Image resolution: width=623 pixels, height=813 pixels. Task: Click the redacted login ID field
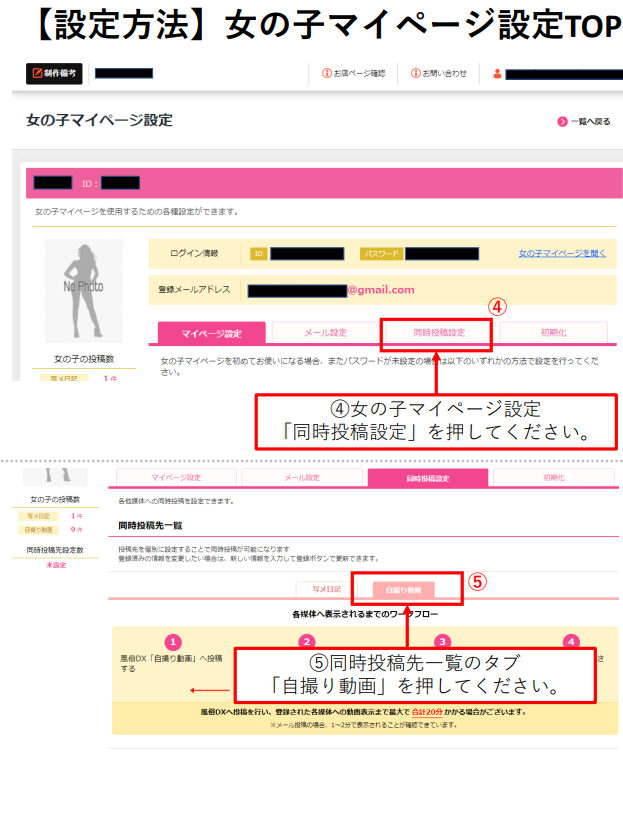tap(307, 254)
